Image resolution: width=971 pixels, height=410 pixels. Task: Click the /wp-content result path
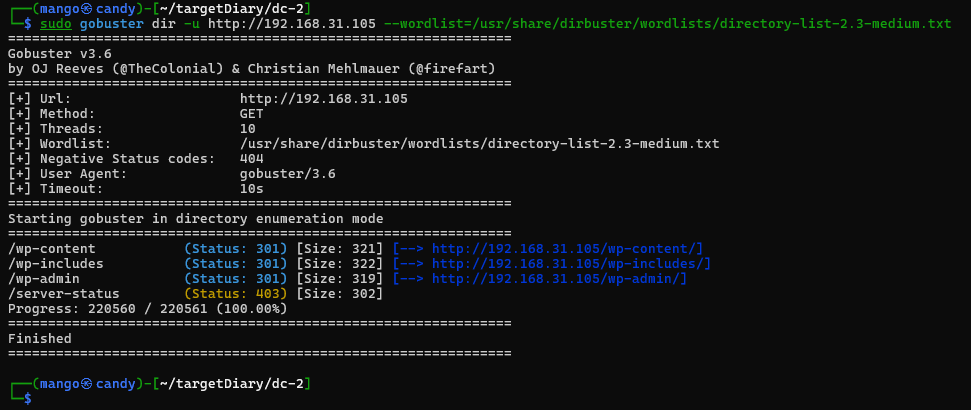pyautogui.click(x=52, y=248)
